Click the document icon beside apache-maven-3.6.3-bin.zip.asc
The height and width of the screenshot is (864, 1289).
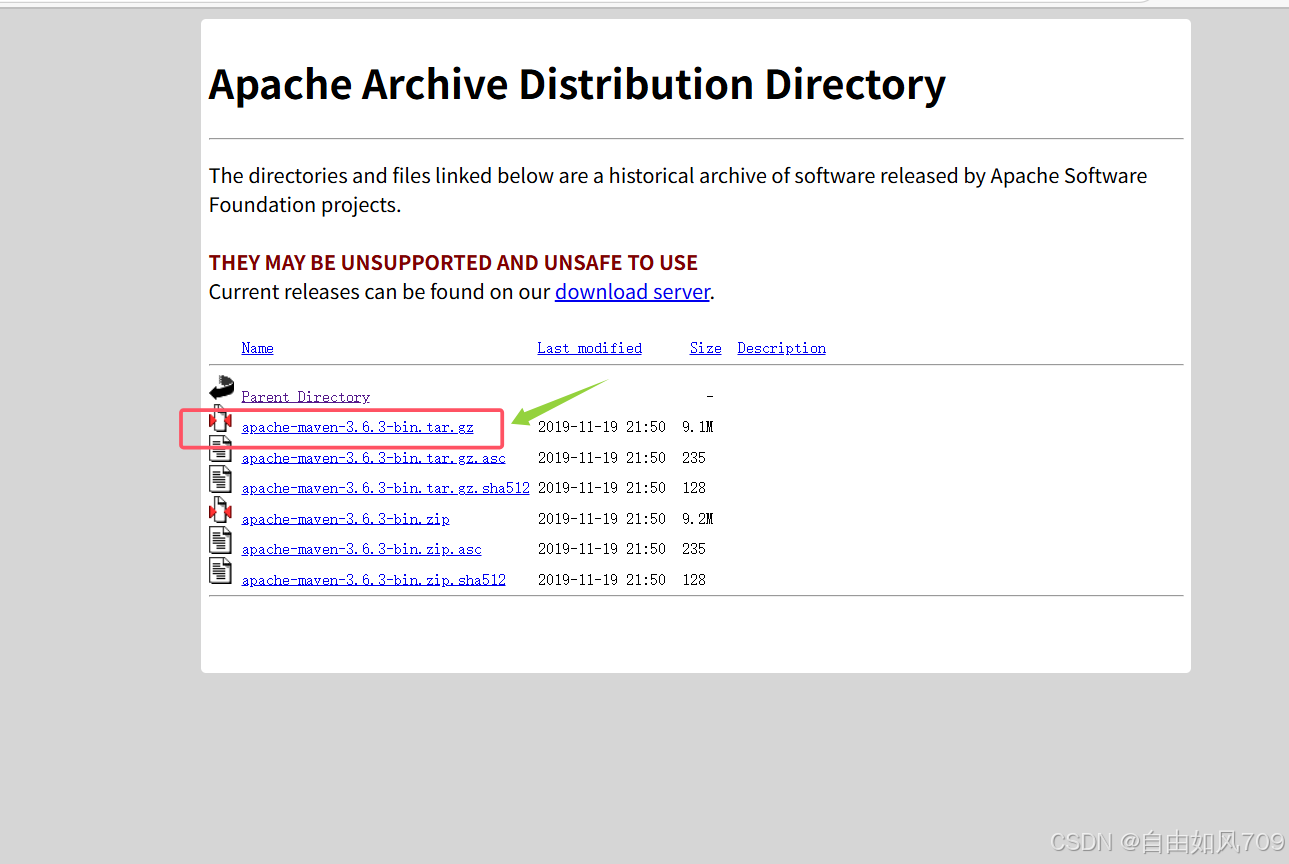tap(220, 541)
